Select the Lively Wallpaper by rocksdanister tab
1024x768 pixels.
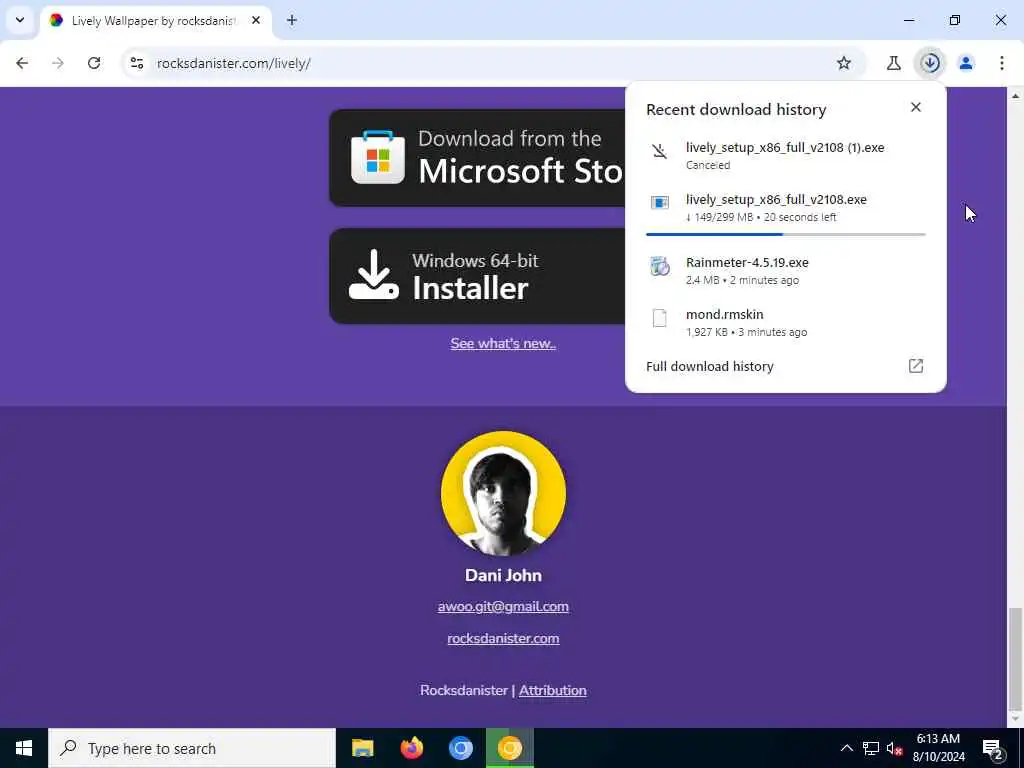pyautogui.click(x=157, y=20)
